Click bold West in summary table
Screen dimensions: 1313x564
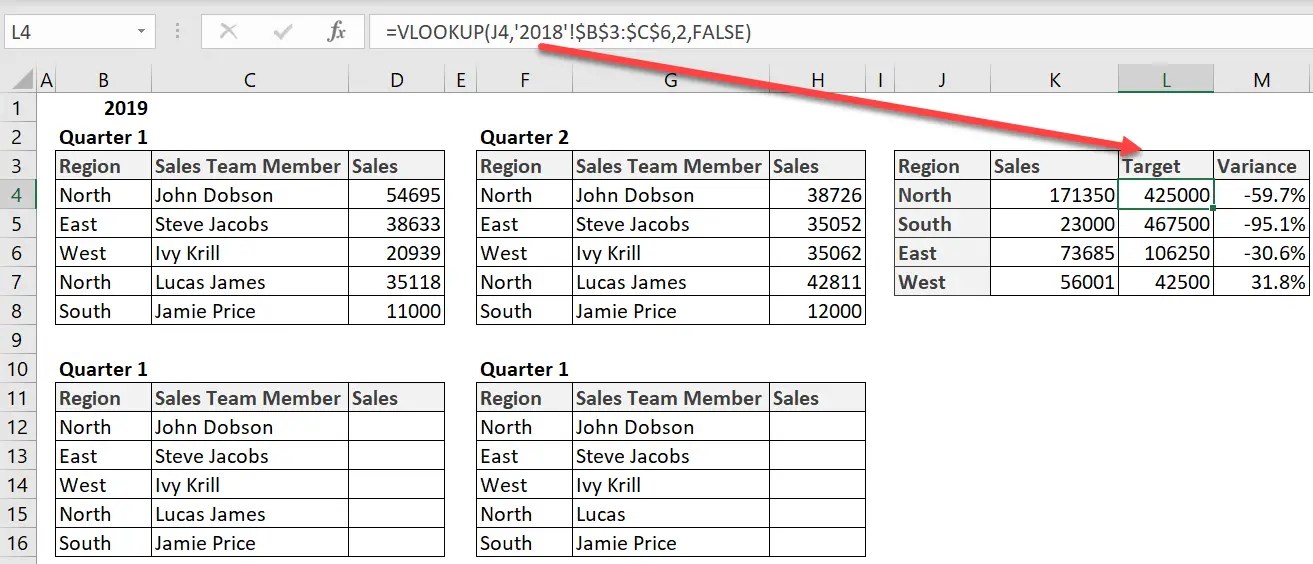[x=942, y=282]
